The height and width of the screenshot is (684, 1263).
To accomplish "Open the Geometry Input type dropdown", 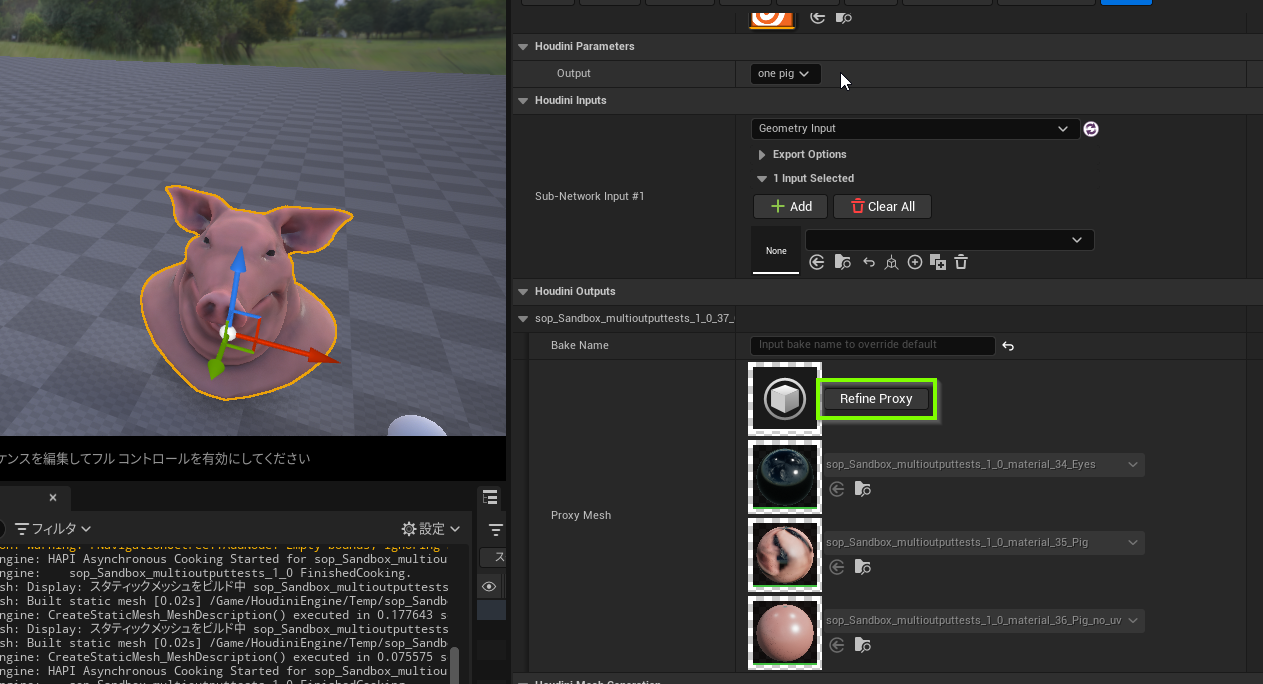I will pos(914,129).
